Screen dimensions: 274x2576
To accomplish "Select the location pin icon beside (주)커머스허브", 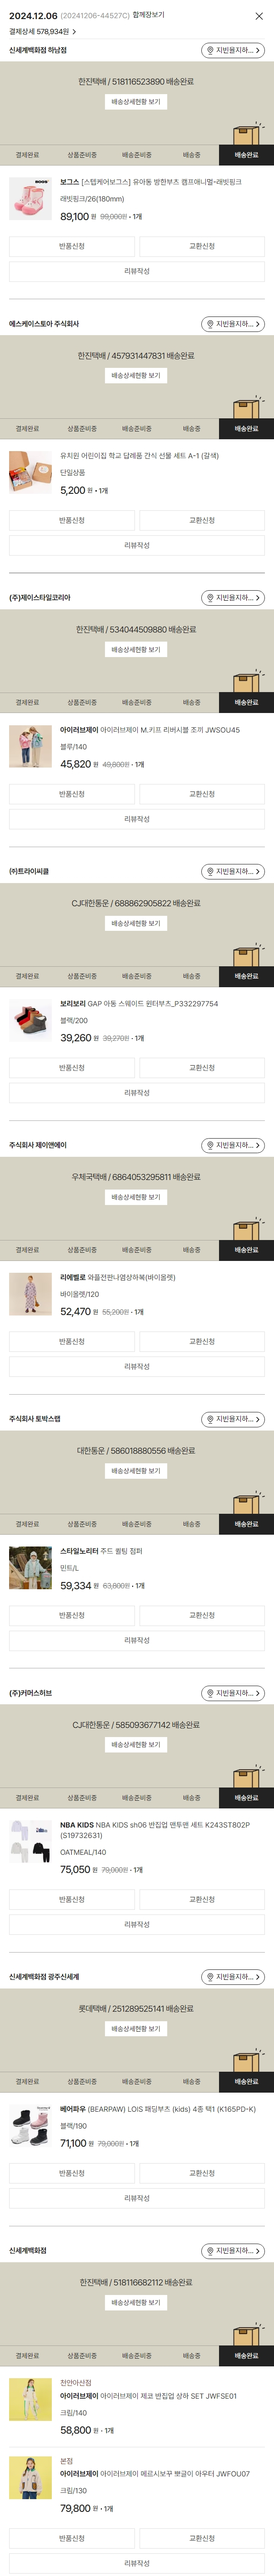I will 210,1693.
